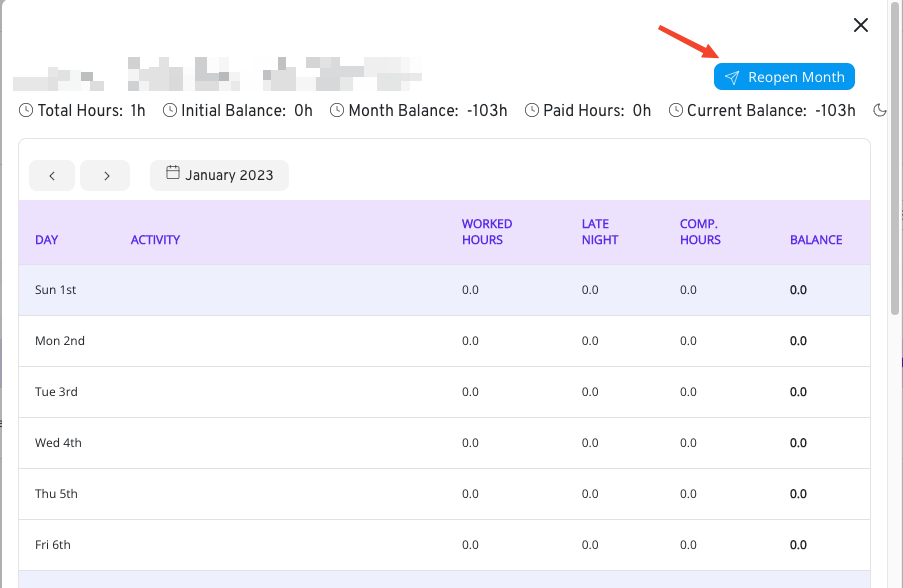Click the Month Balance: -103h summary text
Image resolution: width=903 pixels, height=588 pixels.
pos(428,110)
